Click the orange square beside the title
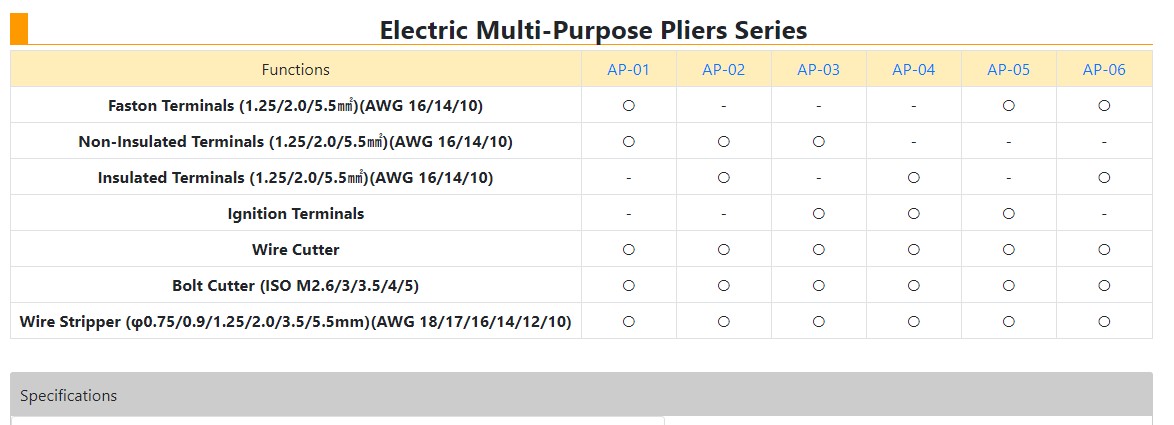This screenshot has height=425, width=1174. [19, 29]
